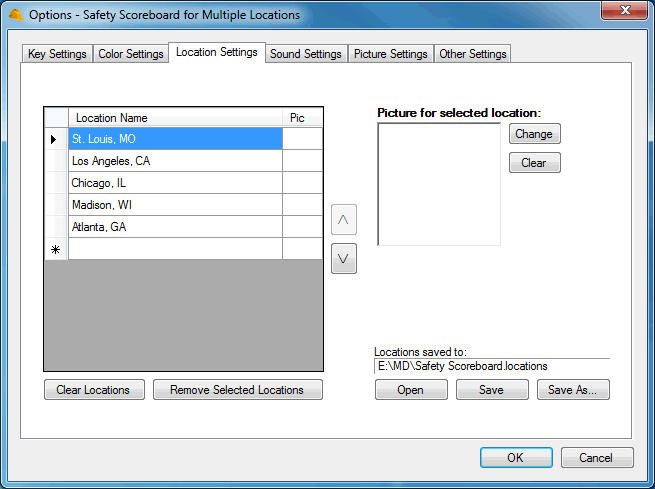Switch to the Key Settings tab
This screenshot has height=489, width=655.
[x=57, y=54]
